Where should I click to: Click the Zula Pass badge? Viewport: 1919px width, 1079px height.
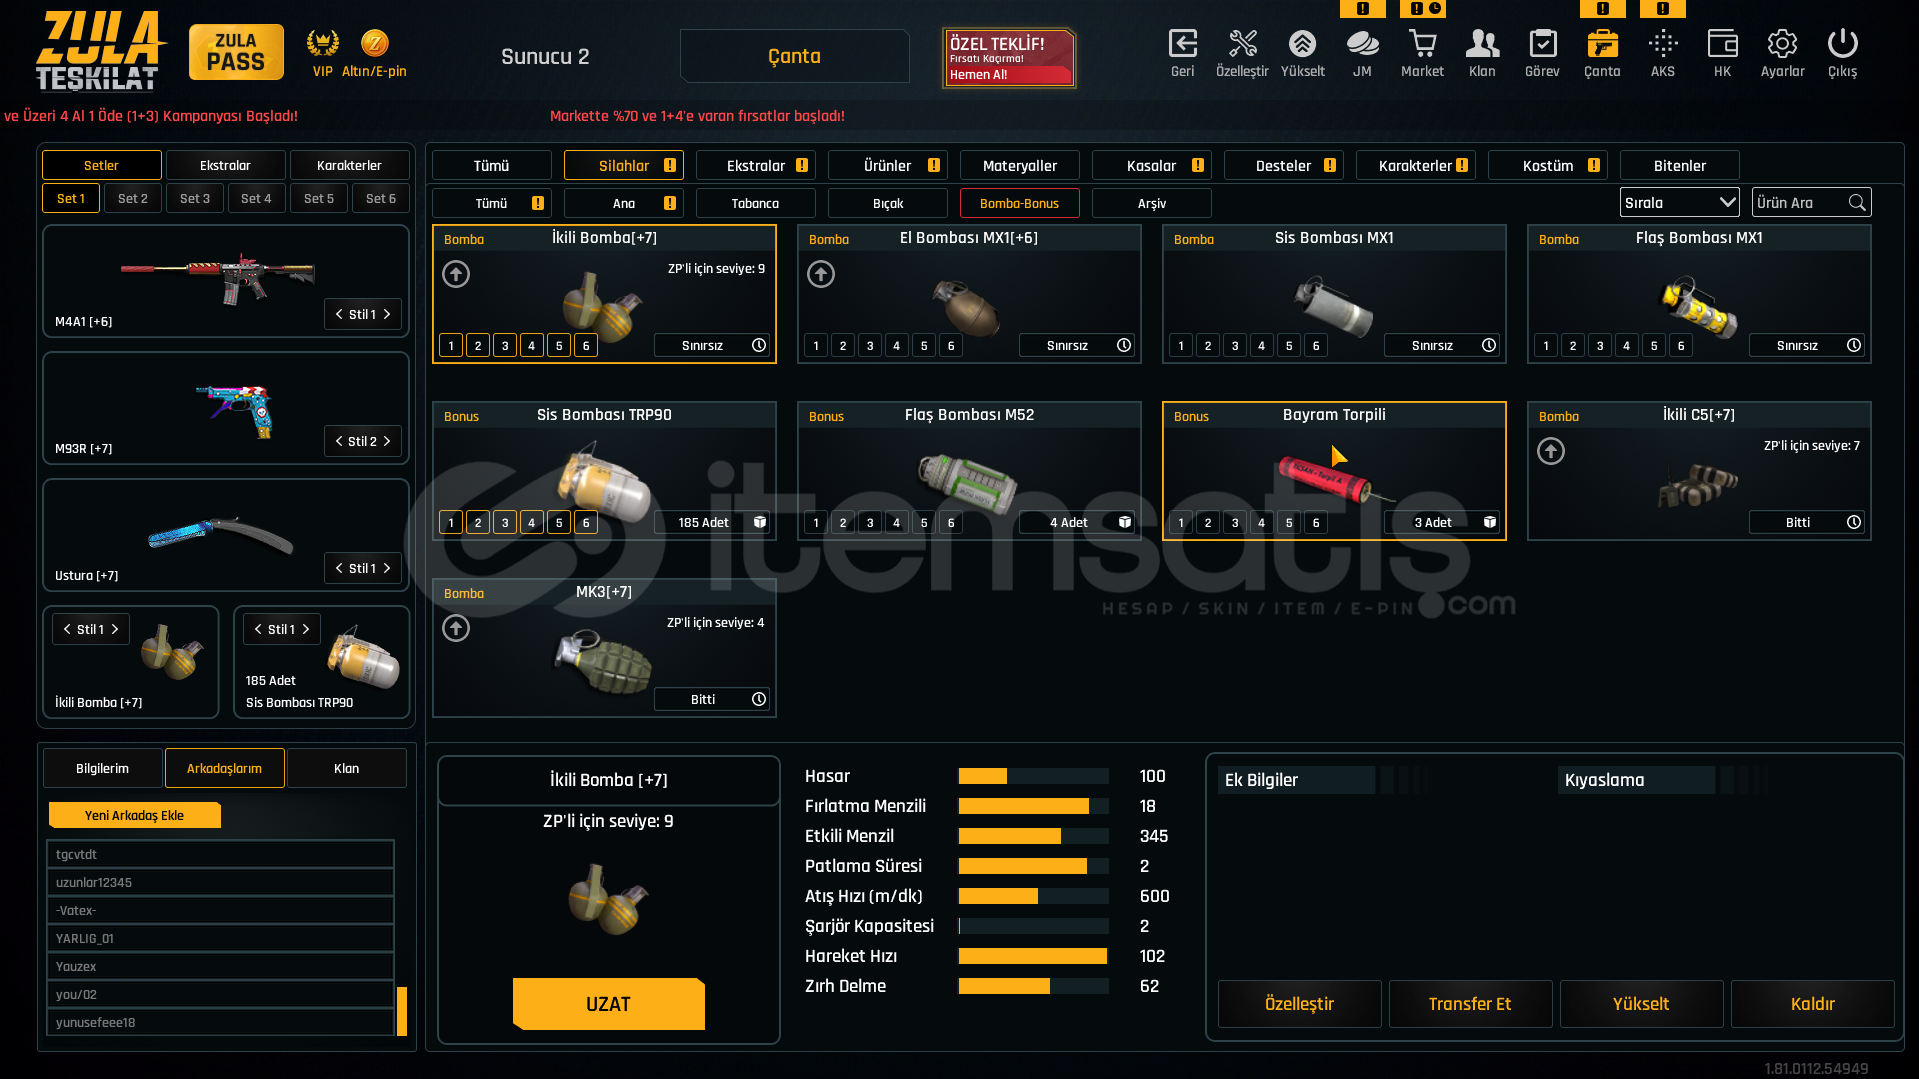tap(236, 52)
